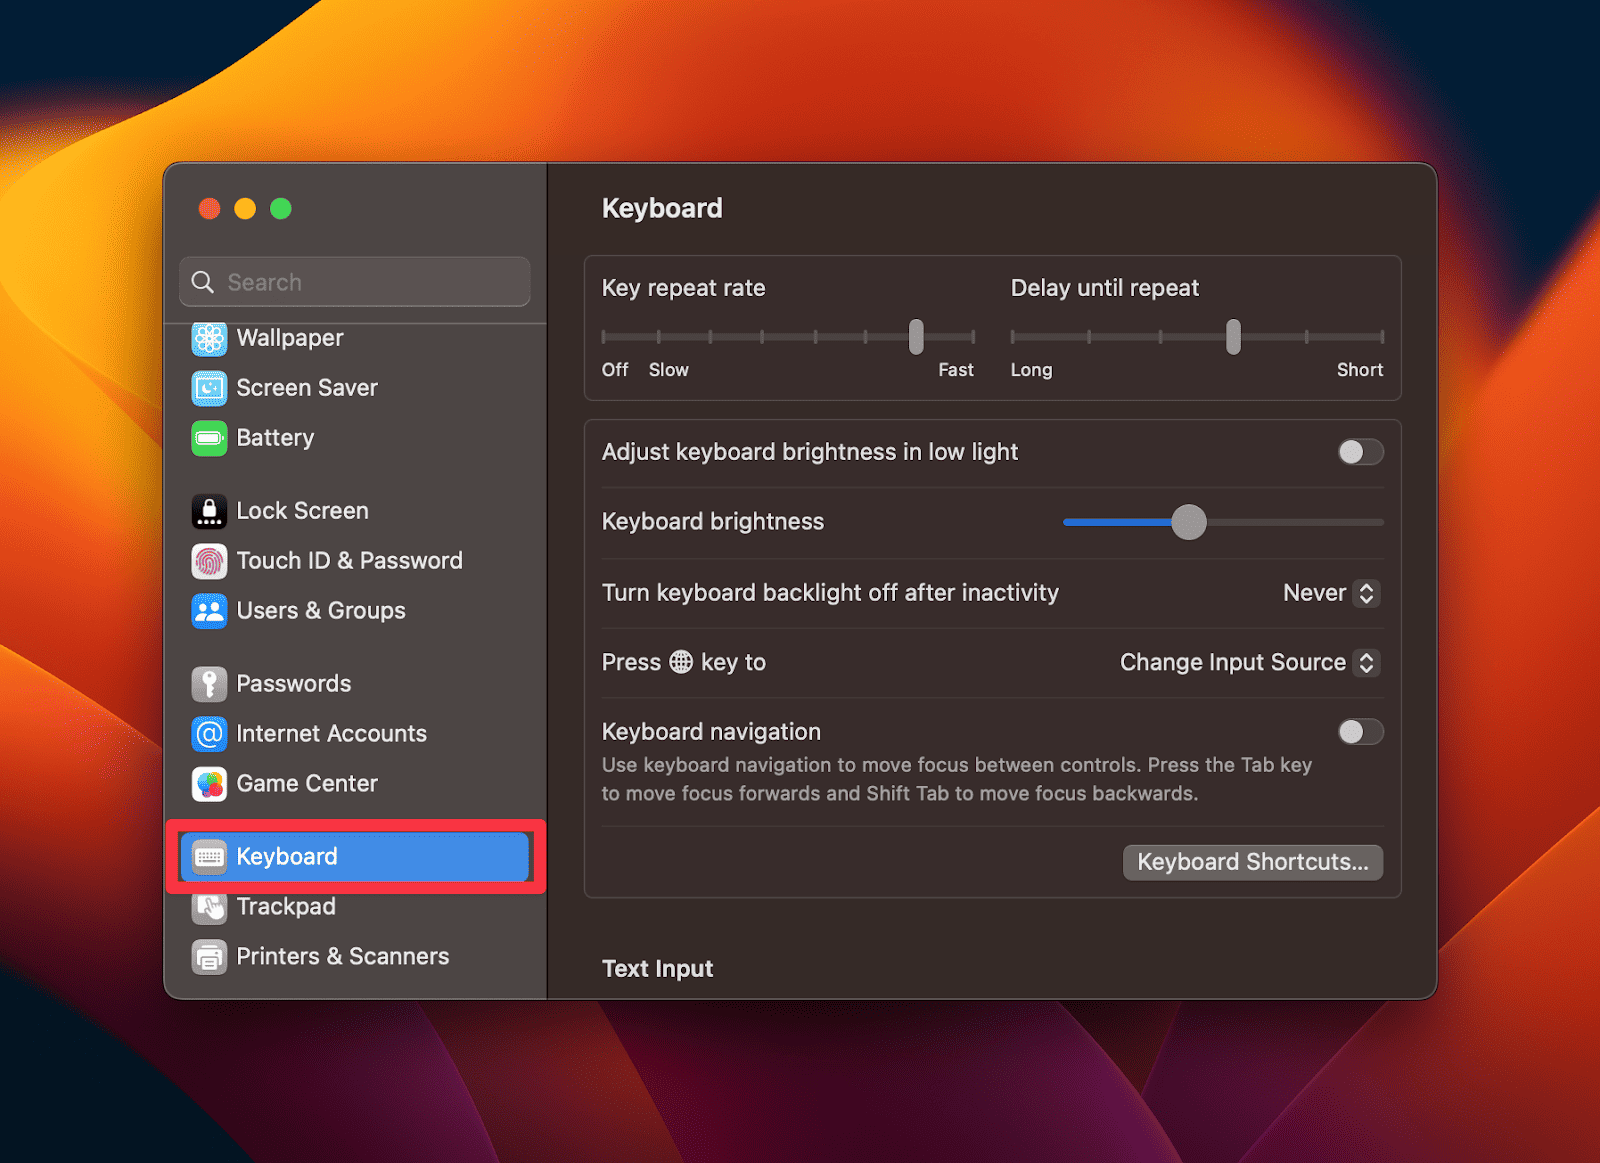Click the Trackpad hand icon
Screen dimensions: 1600x1163
coord(209,907)
